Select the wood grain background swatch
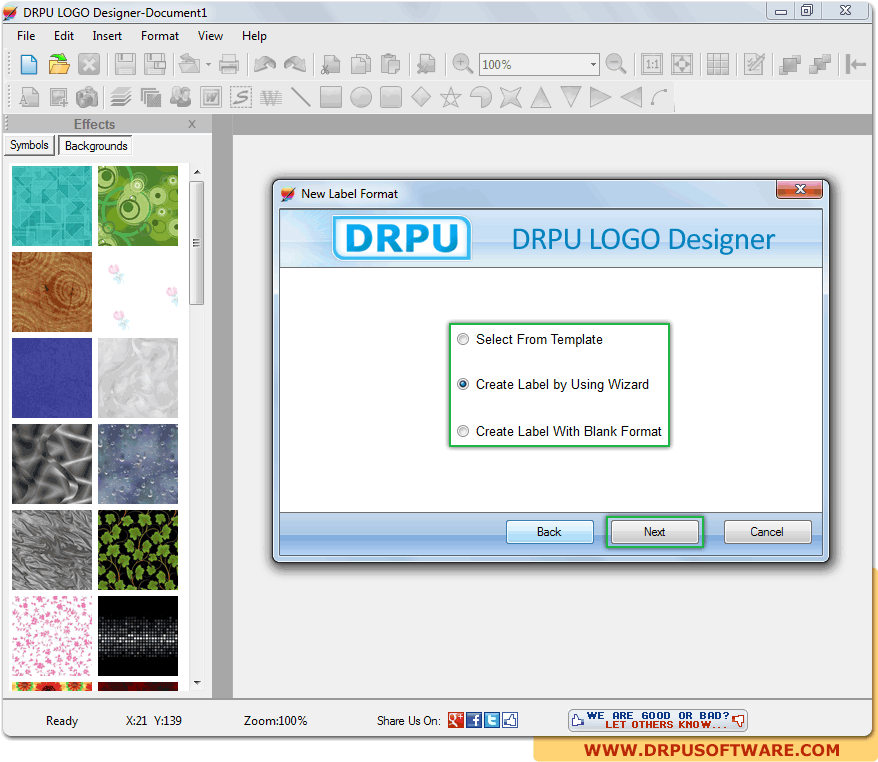Screen dimensions: 878x762 coord(52,292)
